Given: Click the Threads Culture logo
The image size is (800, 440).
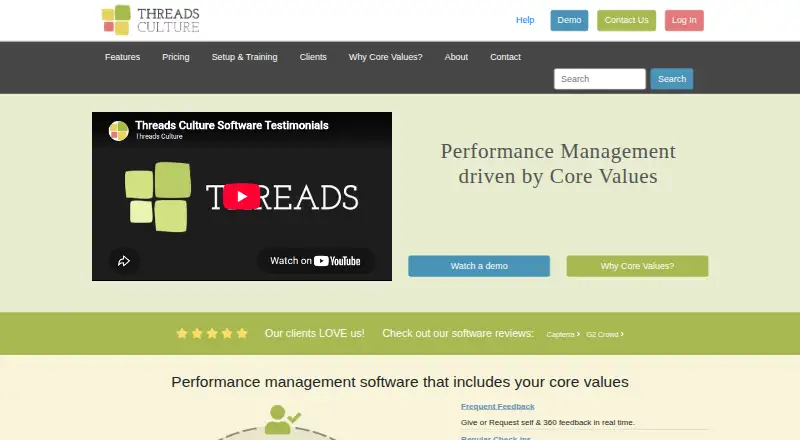Looking at the screenshot, I should (x=151, y=20).
